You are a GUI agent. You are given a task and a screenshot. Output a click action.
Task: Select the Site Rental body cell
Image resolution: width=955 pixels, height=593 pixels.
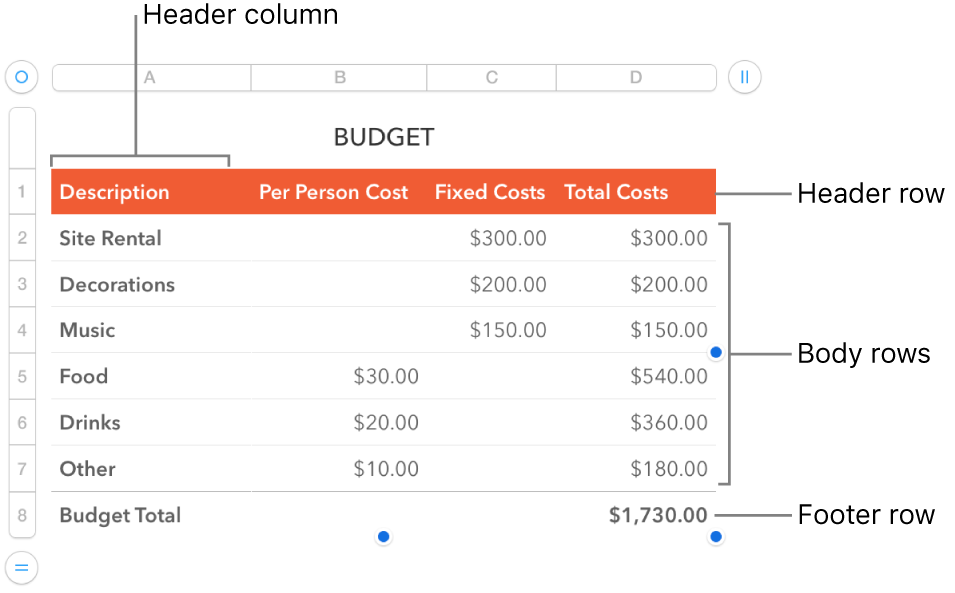point(110,238)
